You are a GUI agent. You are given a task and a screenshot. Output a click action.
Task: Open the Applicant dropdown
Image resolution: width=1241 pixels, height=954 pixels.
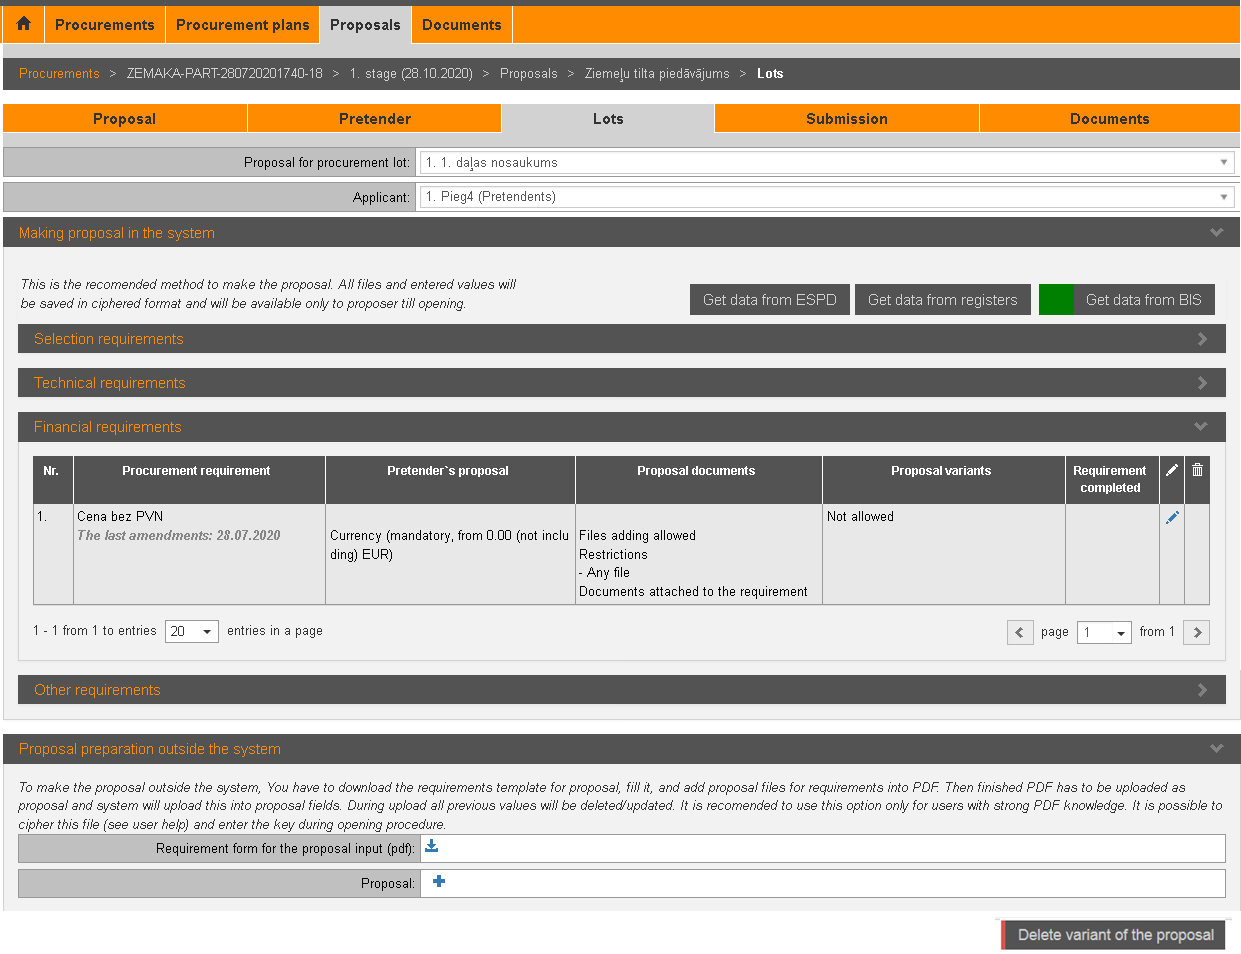(x=826, y=197)
